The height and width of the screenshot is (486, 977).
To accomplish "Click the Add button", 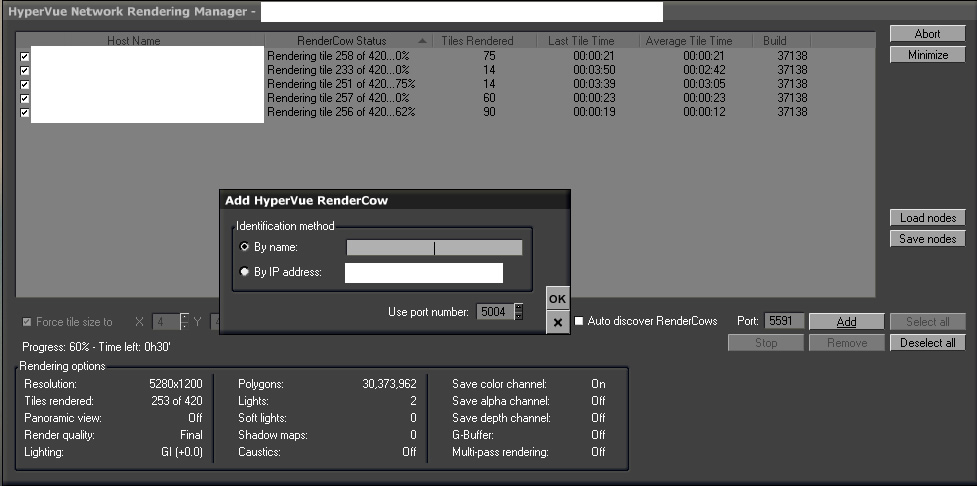I will 846,322.
